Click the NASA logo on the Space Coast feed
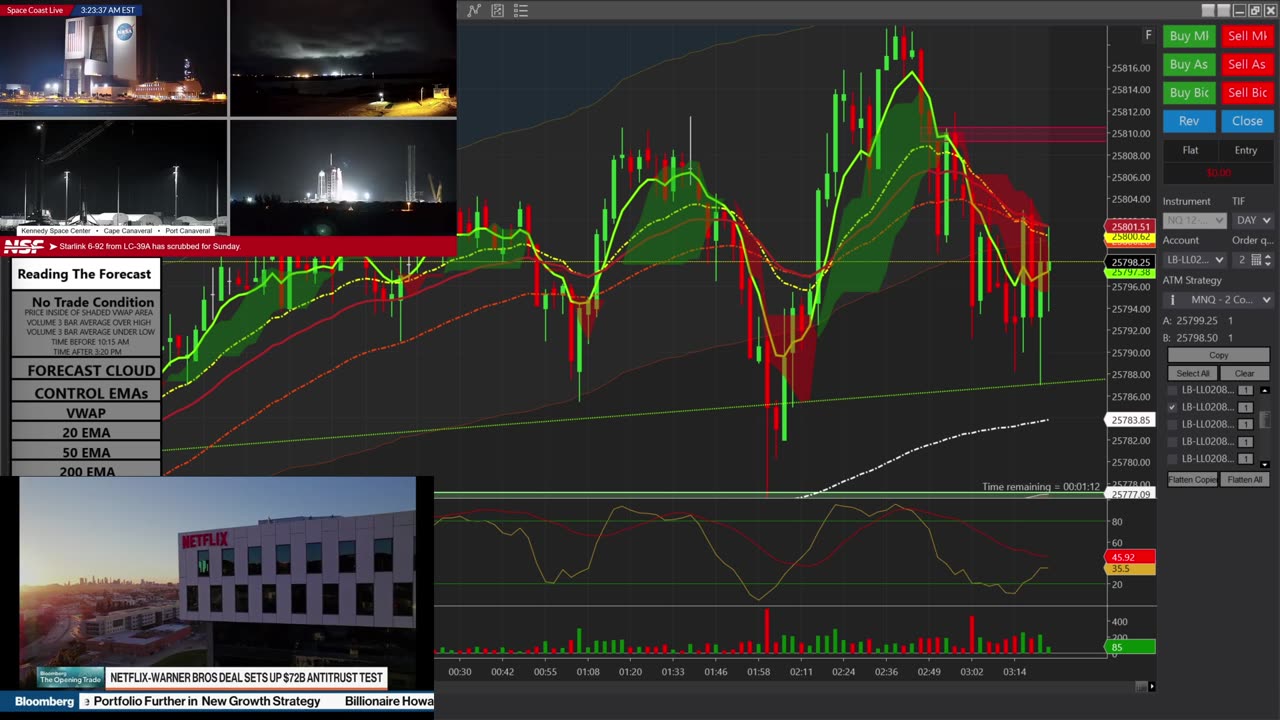 click(x=124, y=33)
